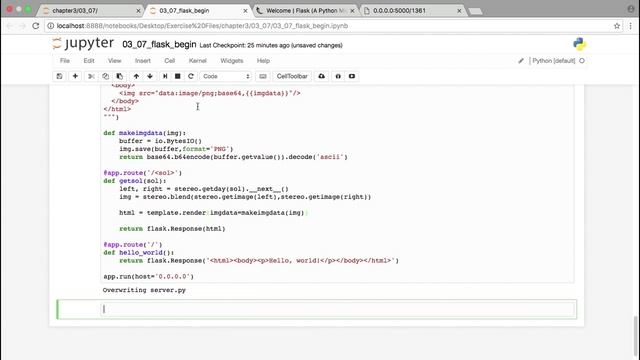Click the Jupyter logo
This screenshot has width=640, height=360.
point(83,43)
